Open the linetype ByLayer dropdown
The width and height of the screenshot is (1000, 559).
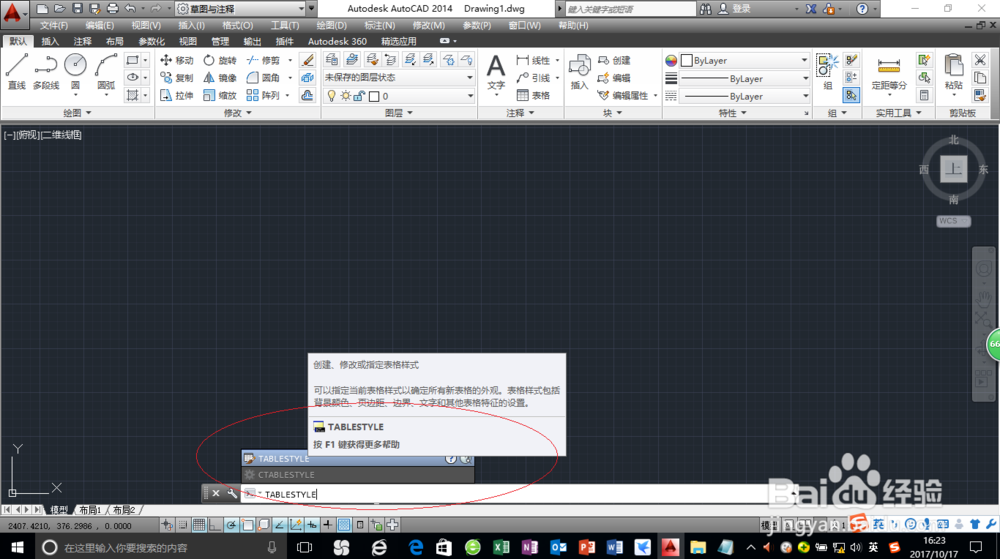pyautogui.click(x=745, y=96)
